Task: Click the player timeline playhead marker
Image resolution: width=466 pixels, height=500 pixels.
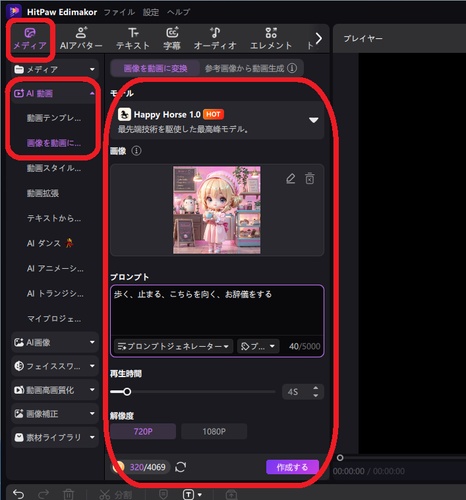Action: pos(340,458)
